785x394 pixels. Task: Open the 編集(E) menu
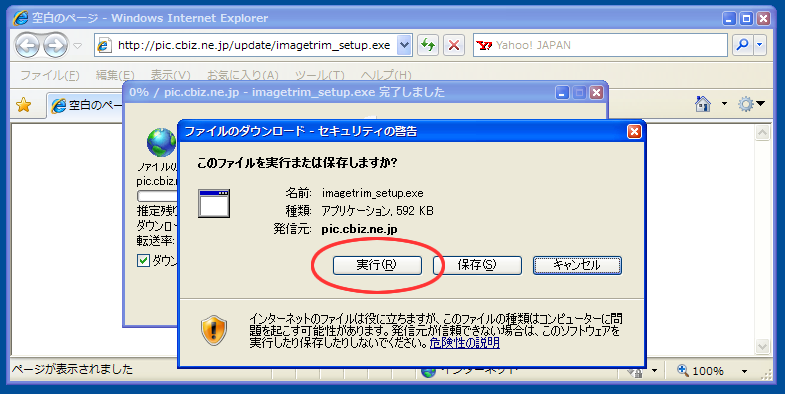115,75
